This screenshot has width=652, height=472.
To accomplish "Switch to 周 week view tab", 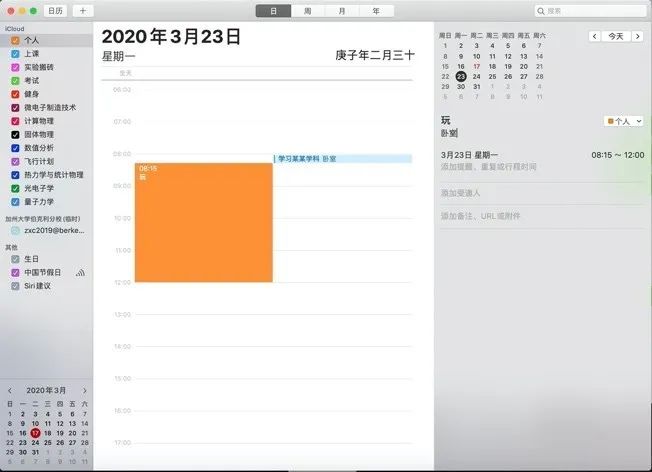I will (x=307, y=10).
